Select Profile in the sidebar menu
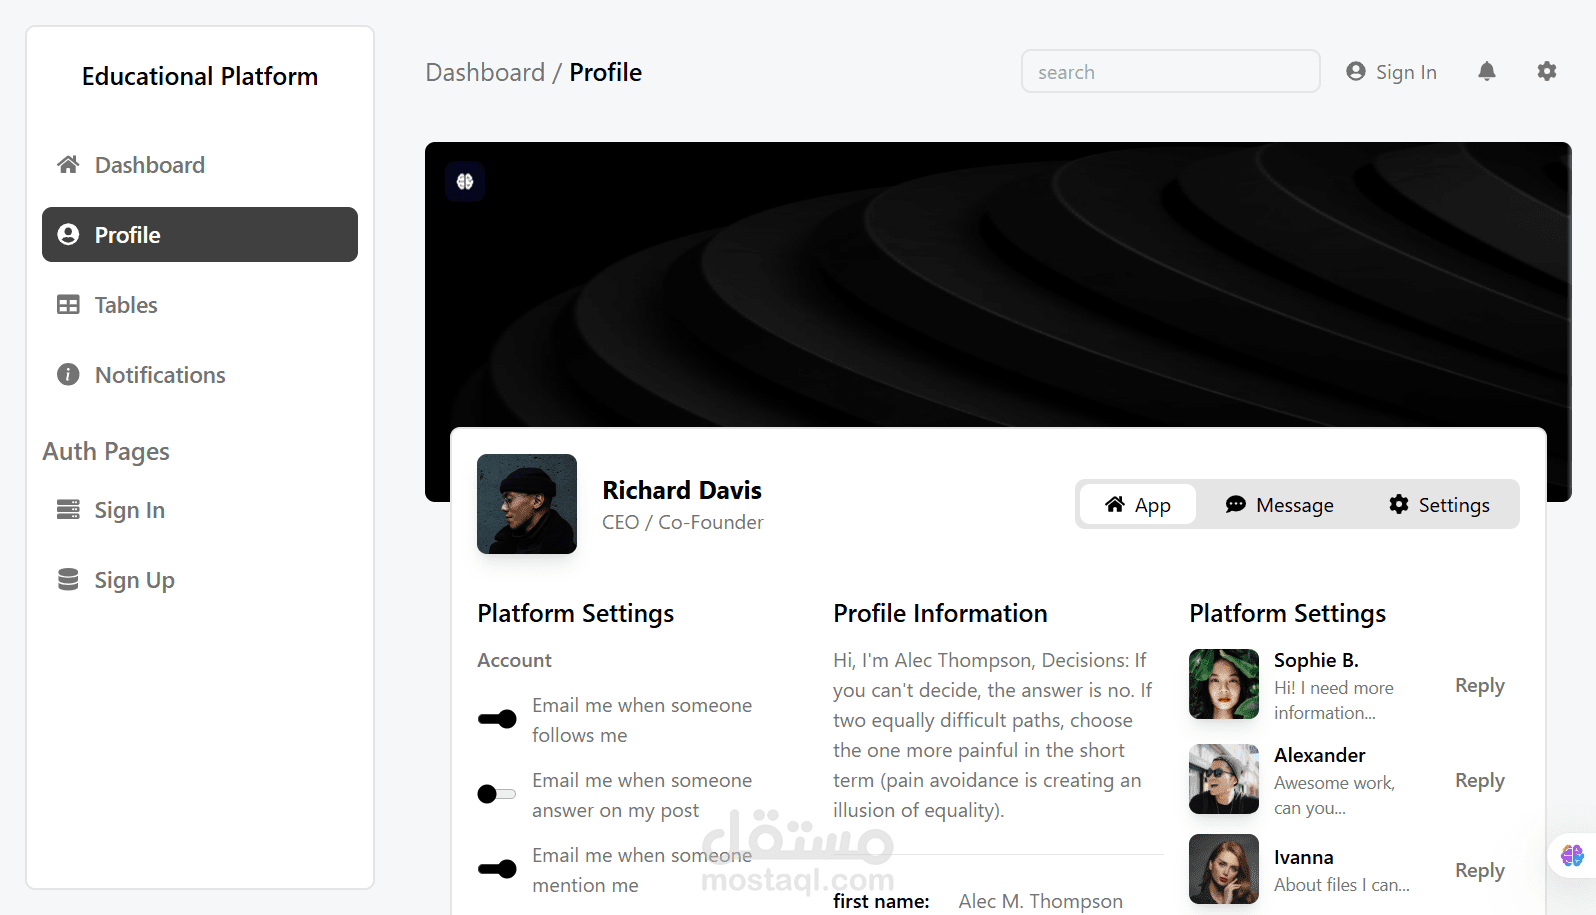The width and height of the screenshot is (1596, 915). tap(200, 235)
